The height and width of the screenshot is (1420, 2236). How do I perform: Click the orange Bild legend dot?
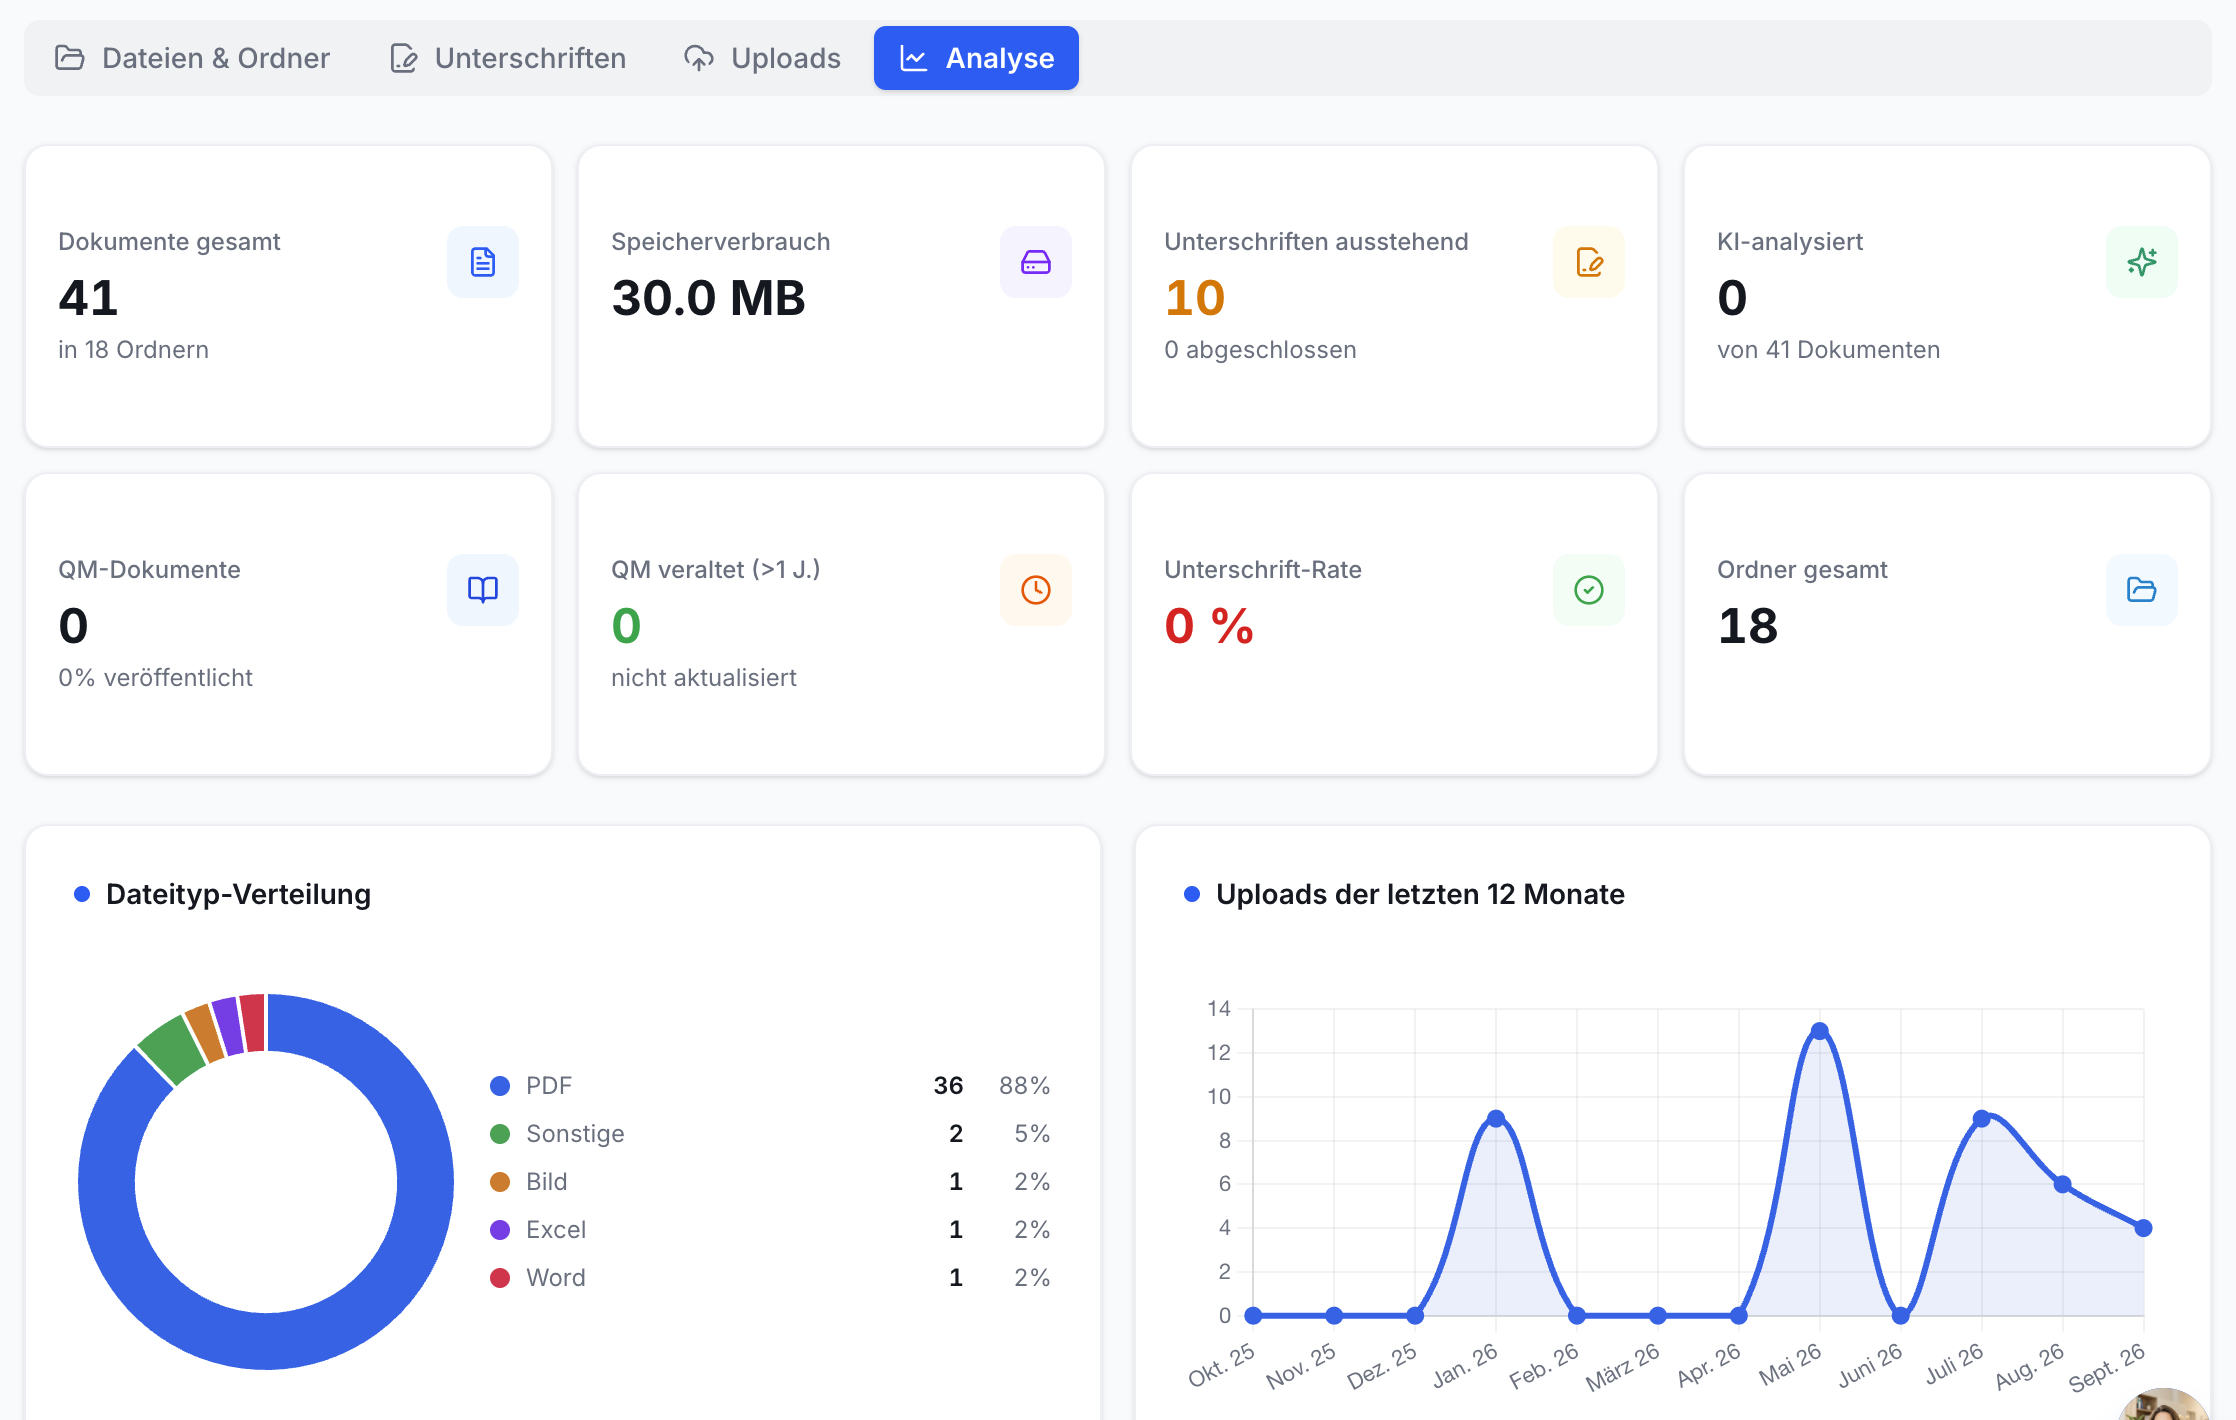point(500,1182)
